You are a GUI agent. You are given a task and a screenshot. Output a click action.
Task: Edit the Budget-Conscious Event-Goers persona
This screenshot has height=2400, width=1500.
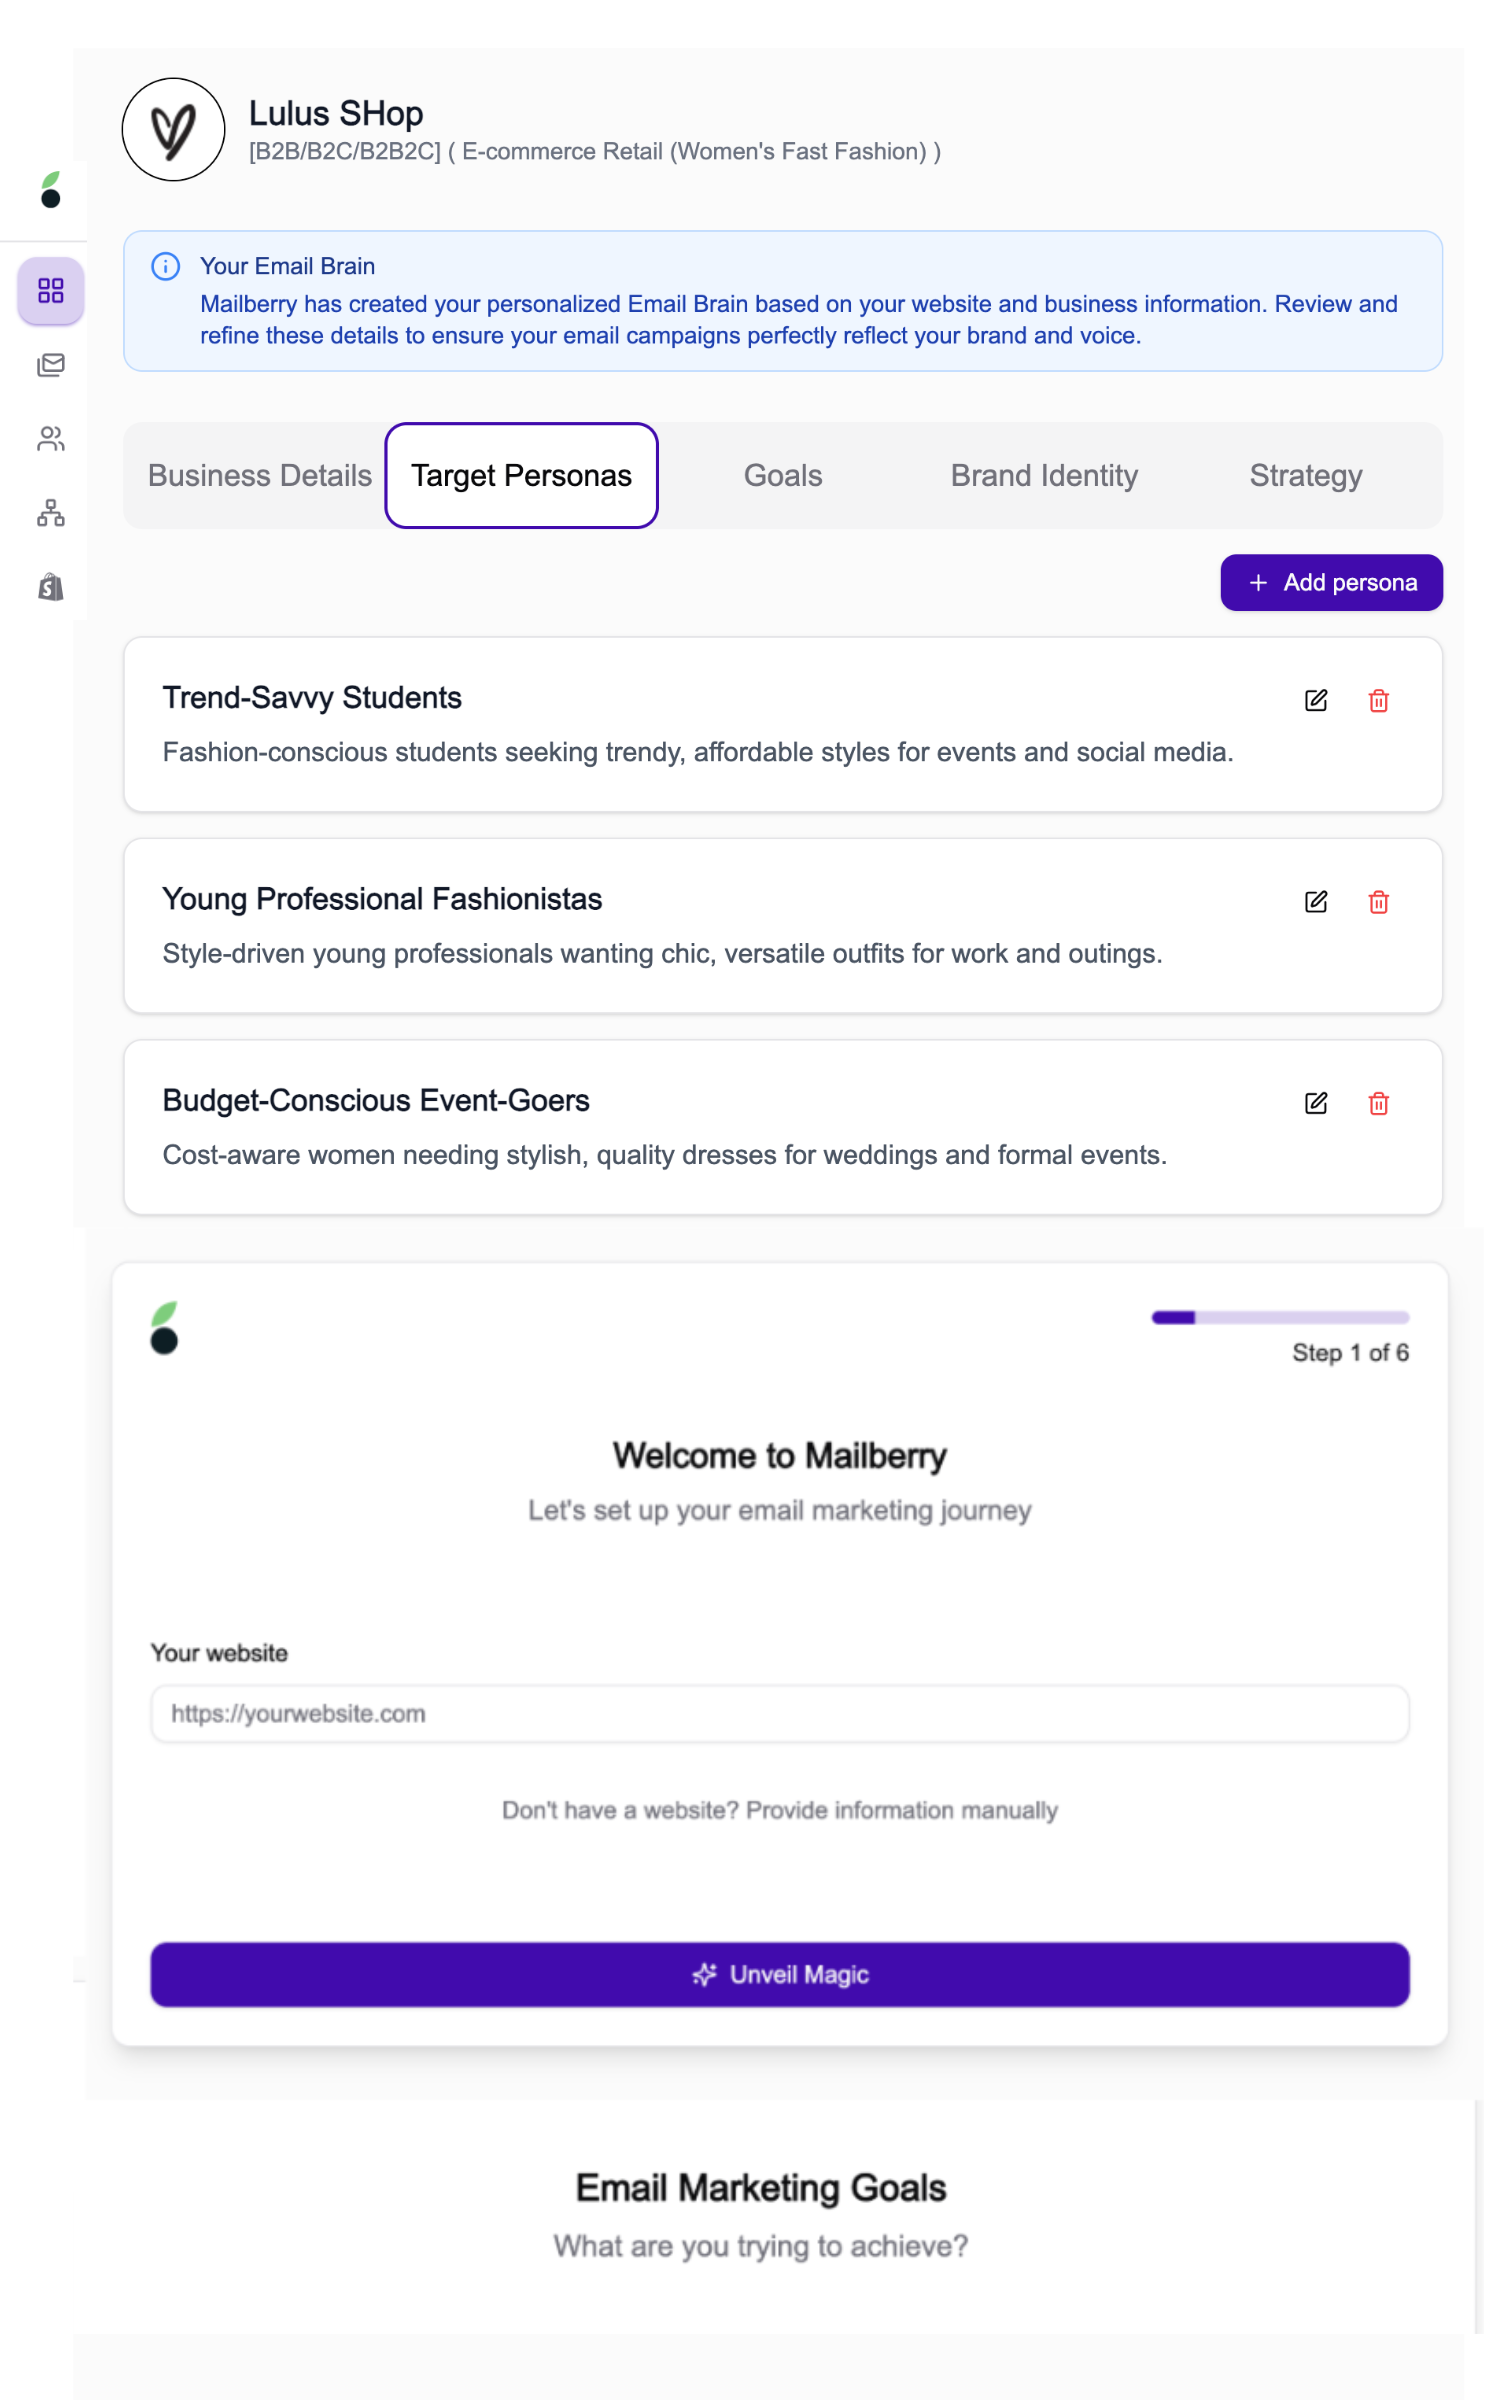click(1315, 1103)
